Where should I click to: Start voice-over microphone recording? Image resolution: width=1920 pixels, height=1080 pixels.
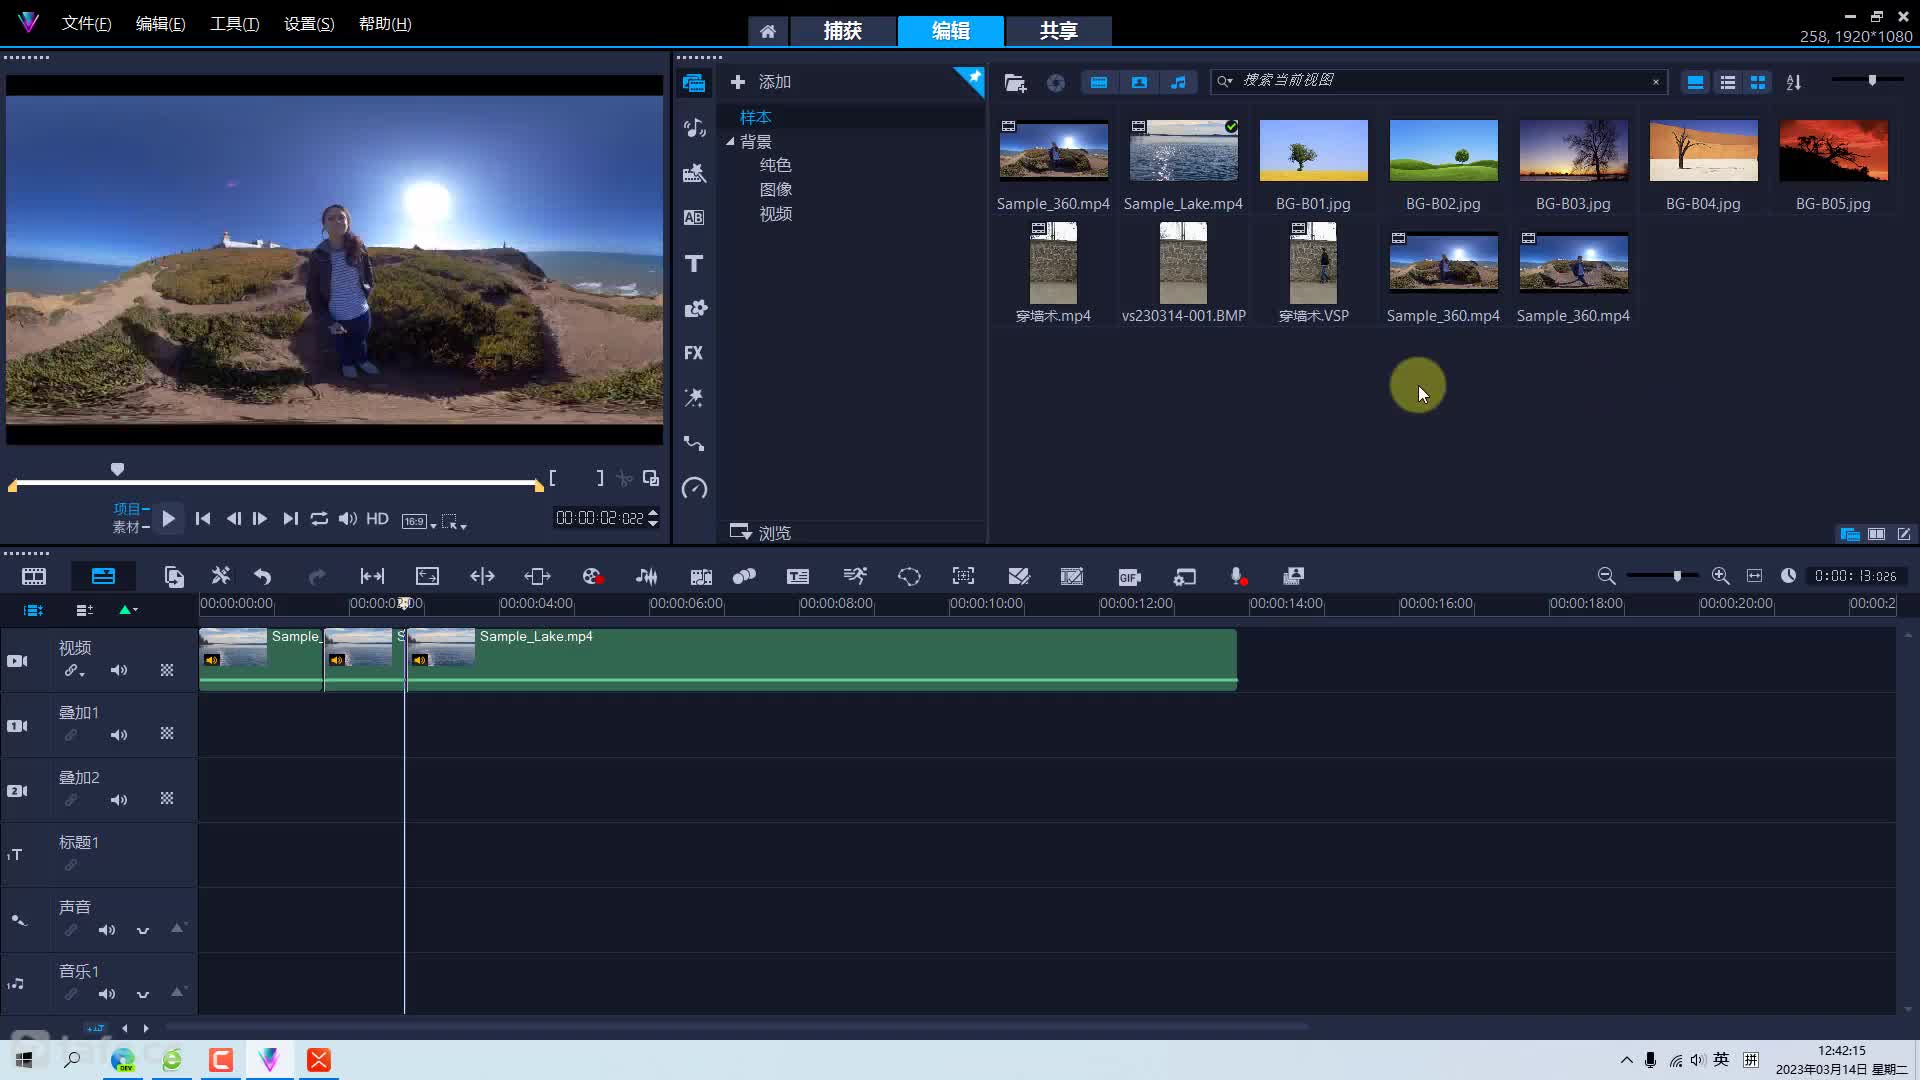tap(1238, 576)
